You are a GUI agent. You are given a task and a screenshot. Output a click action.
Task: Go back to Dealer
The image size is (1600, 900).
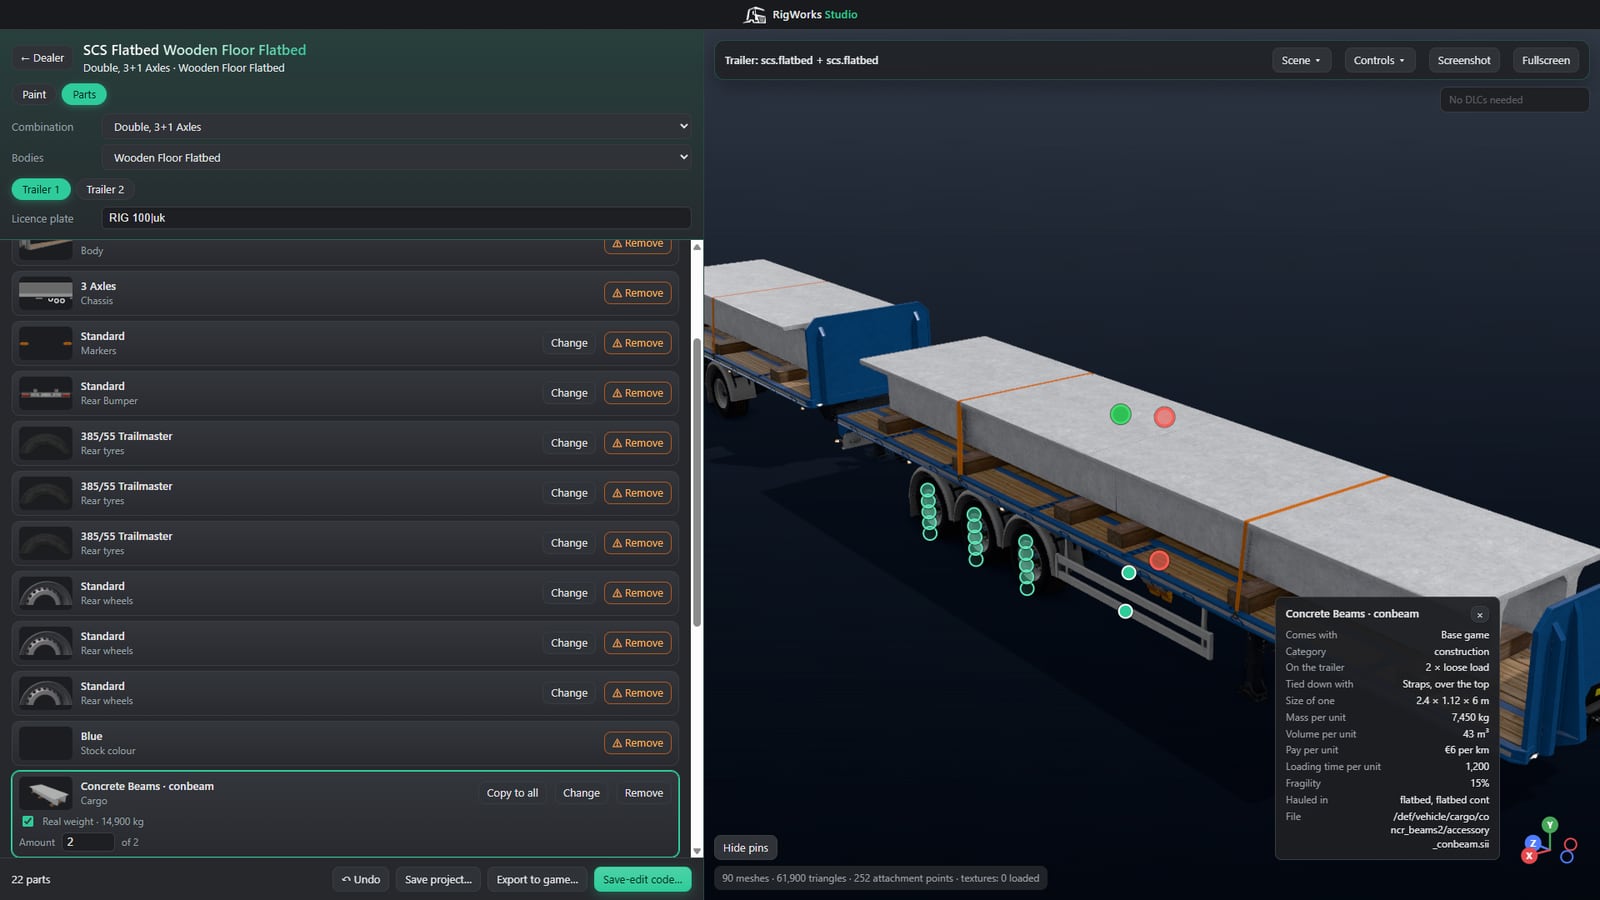42,58
